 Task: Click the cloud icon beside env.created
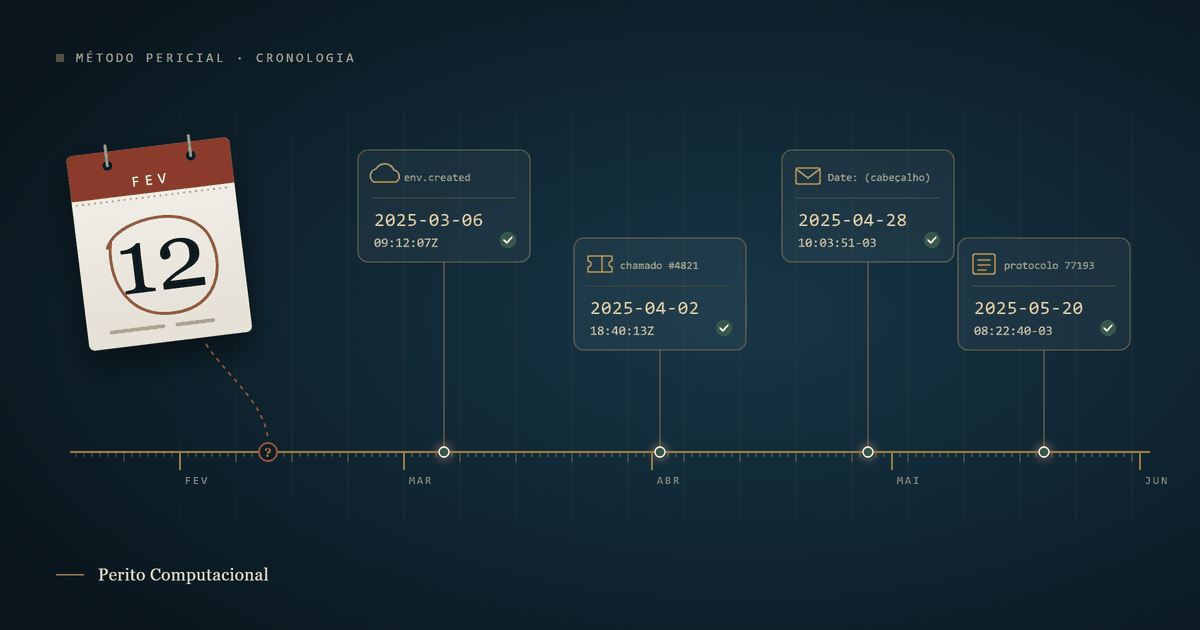point(385,174)
